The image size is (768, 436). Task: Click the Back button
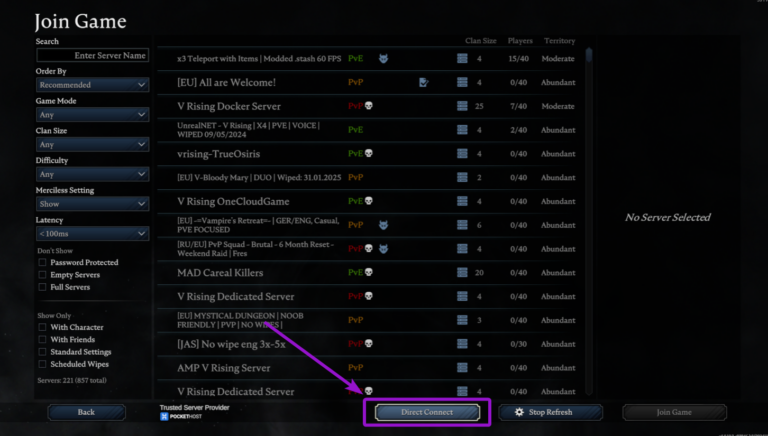click(x=86, y=412)
